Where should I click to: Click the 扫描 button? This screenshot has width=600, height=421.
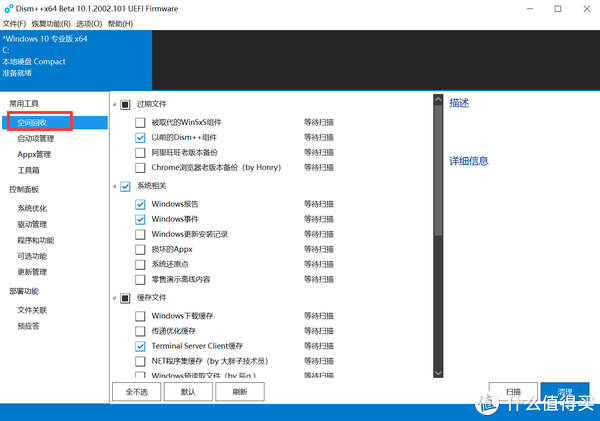coord(513,392)
